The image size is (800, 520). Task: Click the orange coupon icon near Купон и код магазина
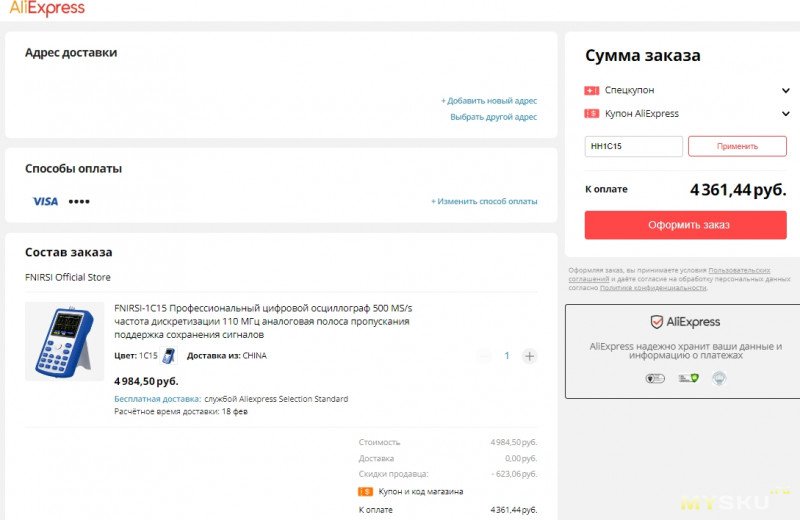365,491
